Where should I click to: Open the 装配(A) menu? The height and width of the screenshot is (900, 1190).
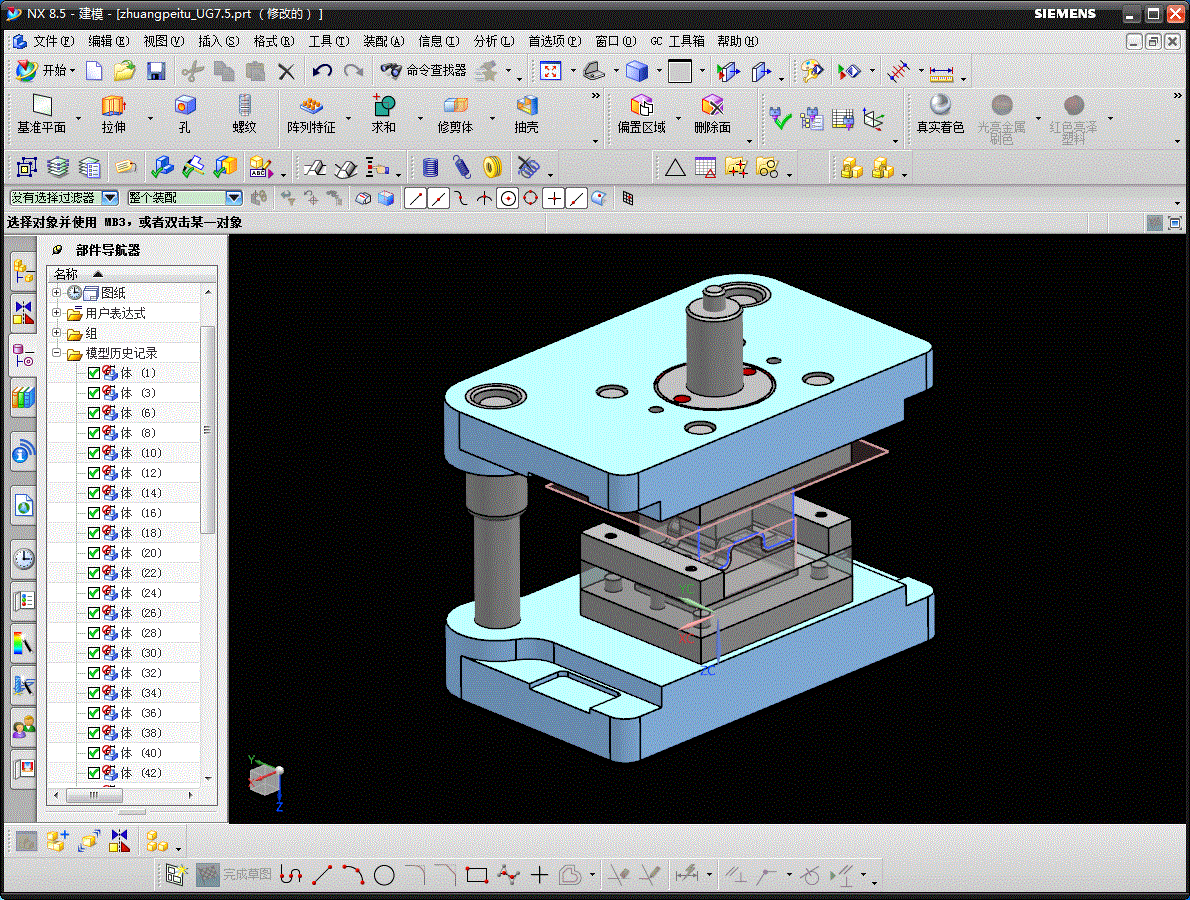(x=383, y=41)
